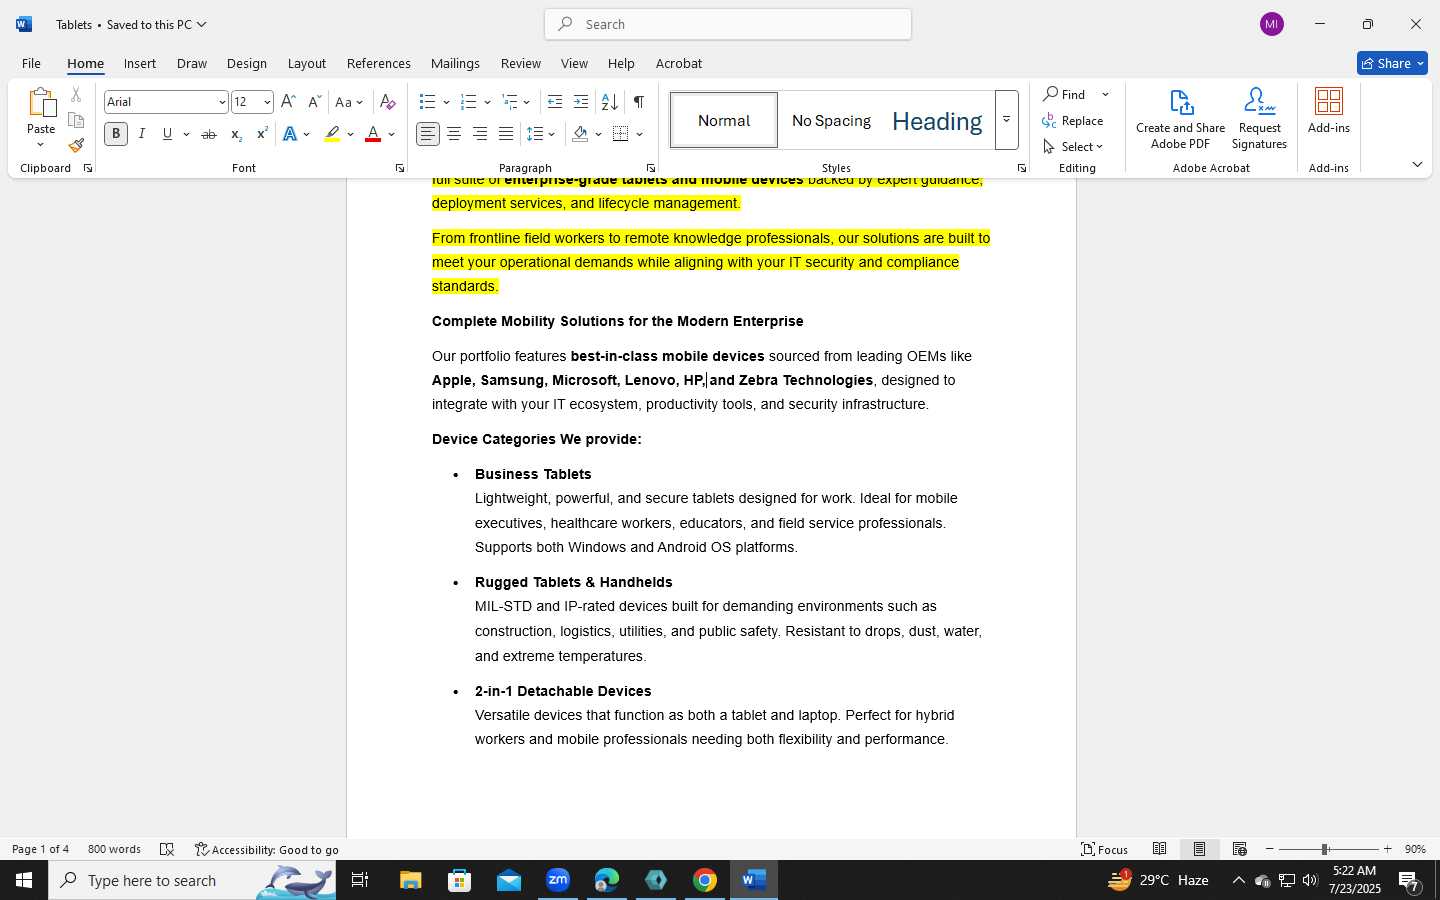
Task: Switch to the Insert tab
Action: pyautogui.click(x=140, y=63)
